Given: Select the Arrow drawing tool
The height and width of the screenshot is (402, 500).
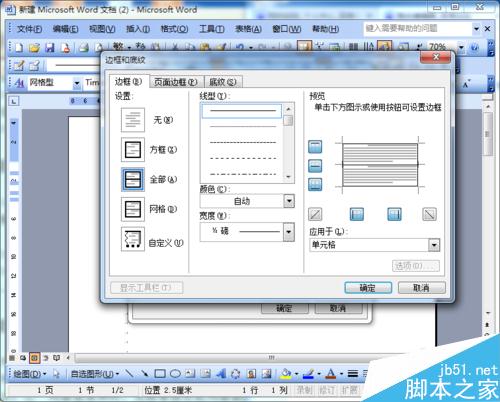Looking at the screenshot, I should (x=145, y=374).
